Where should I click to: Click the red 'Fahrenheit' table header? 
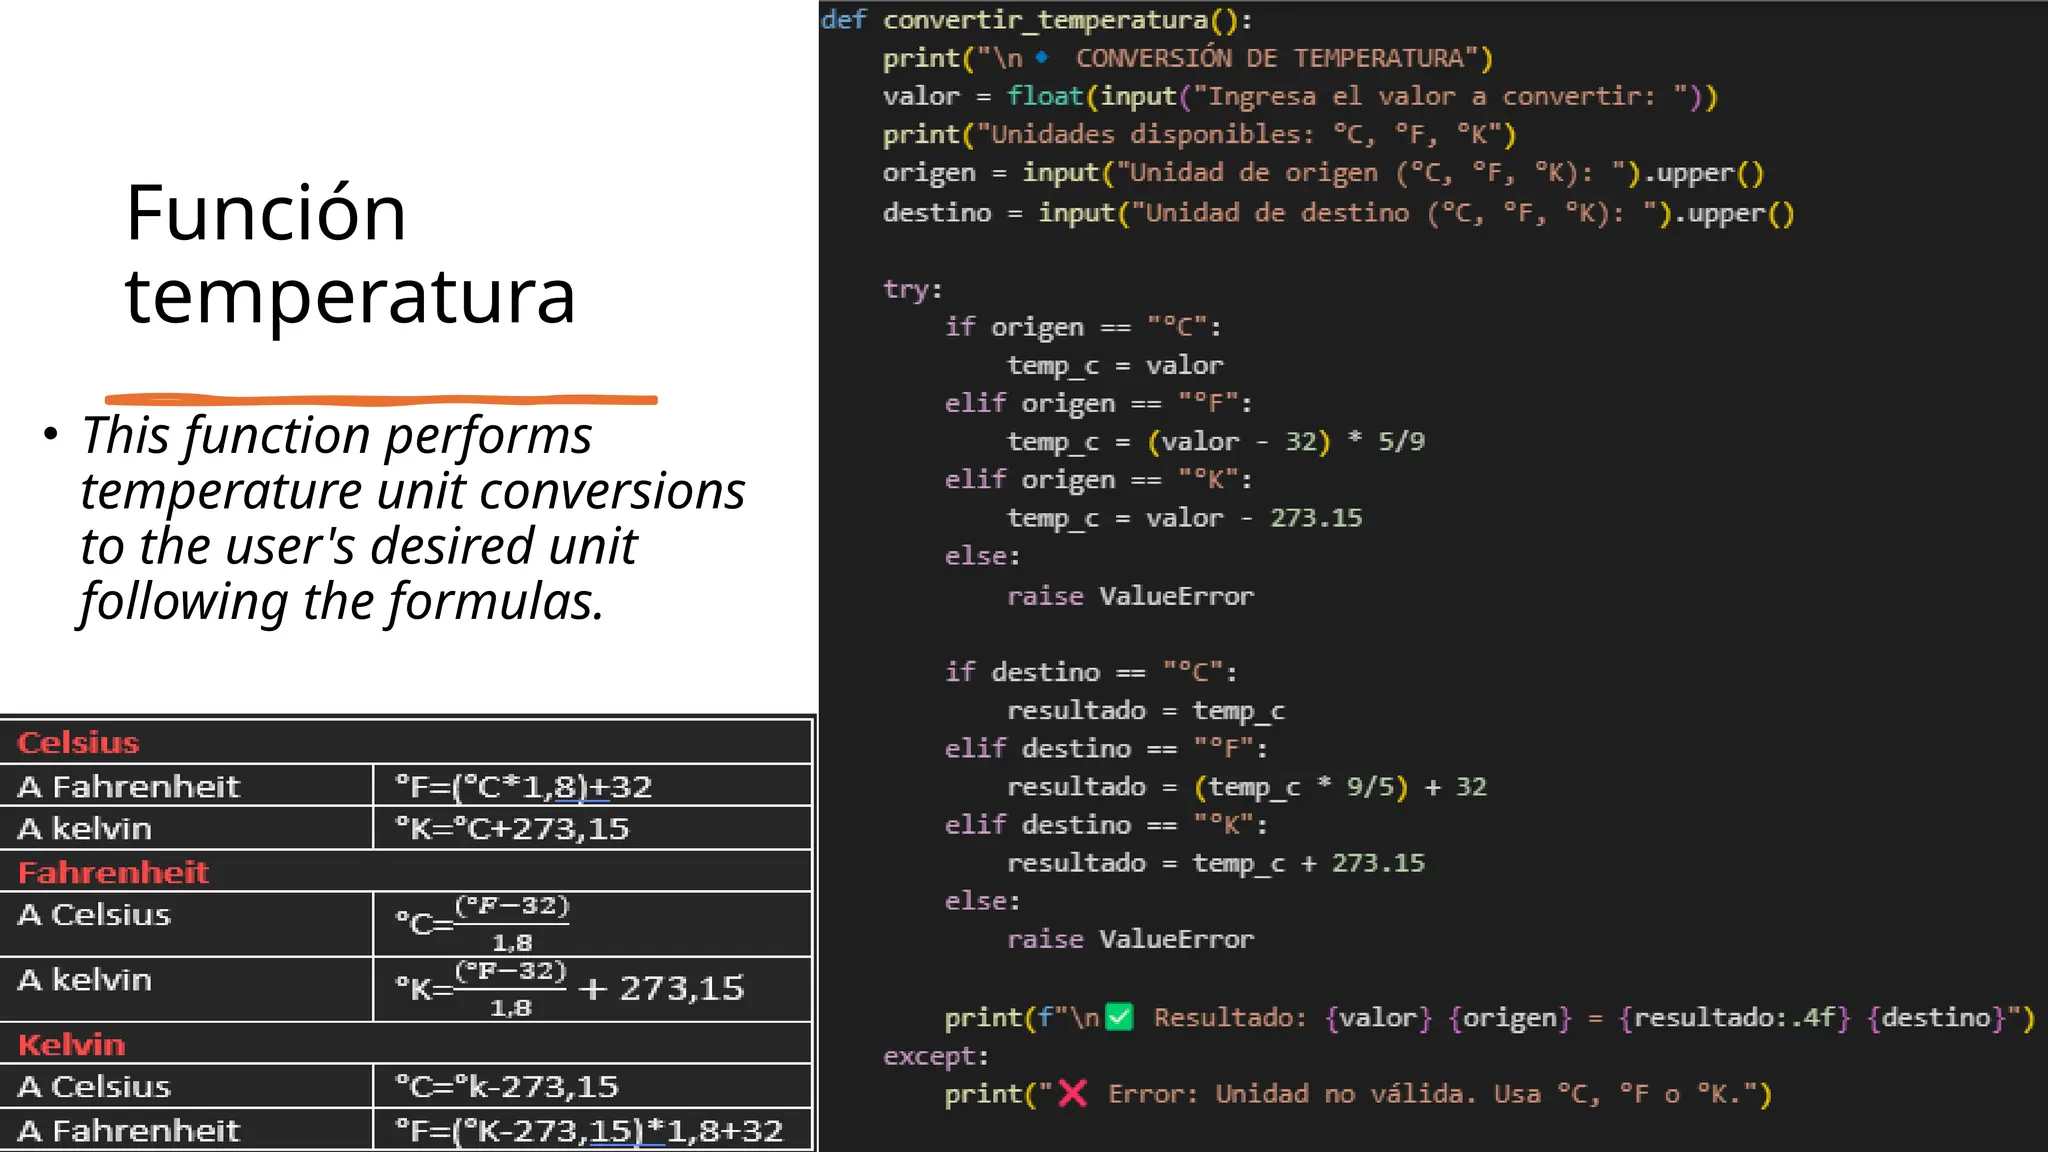[113, 872]
